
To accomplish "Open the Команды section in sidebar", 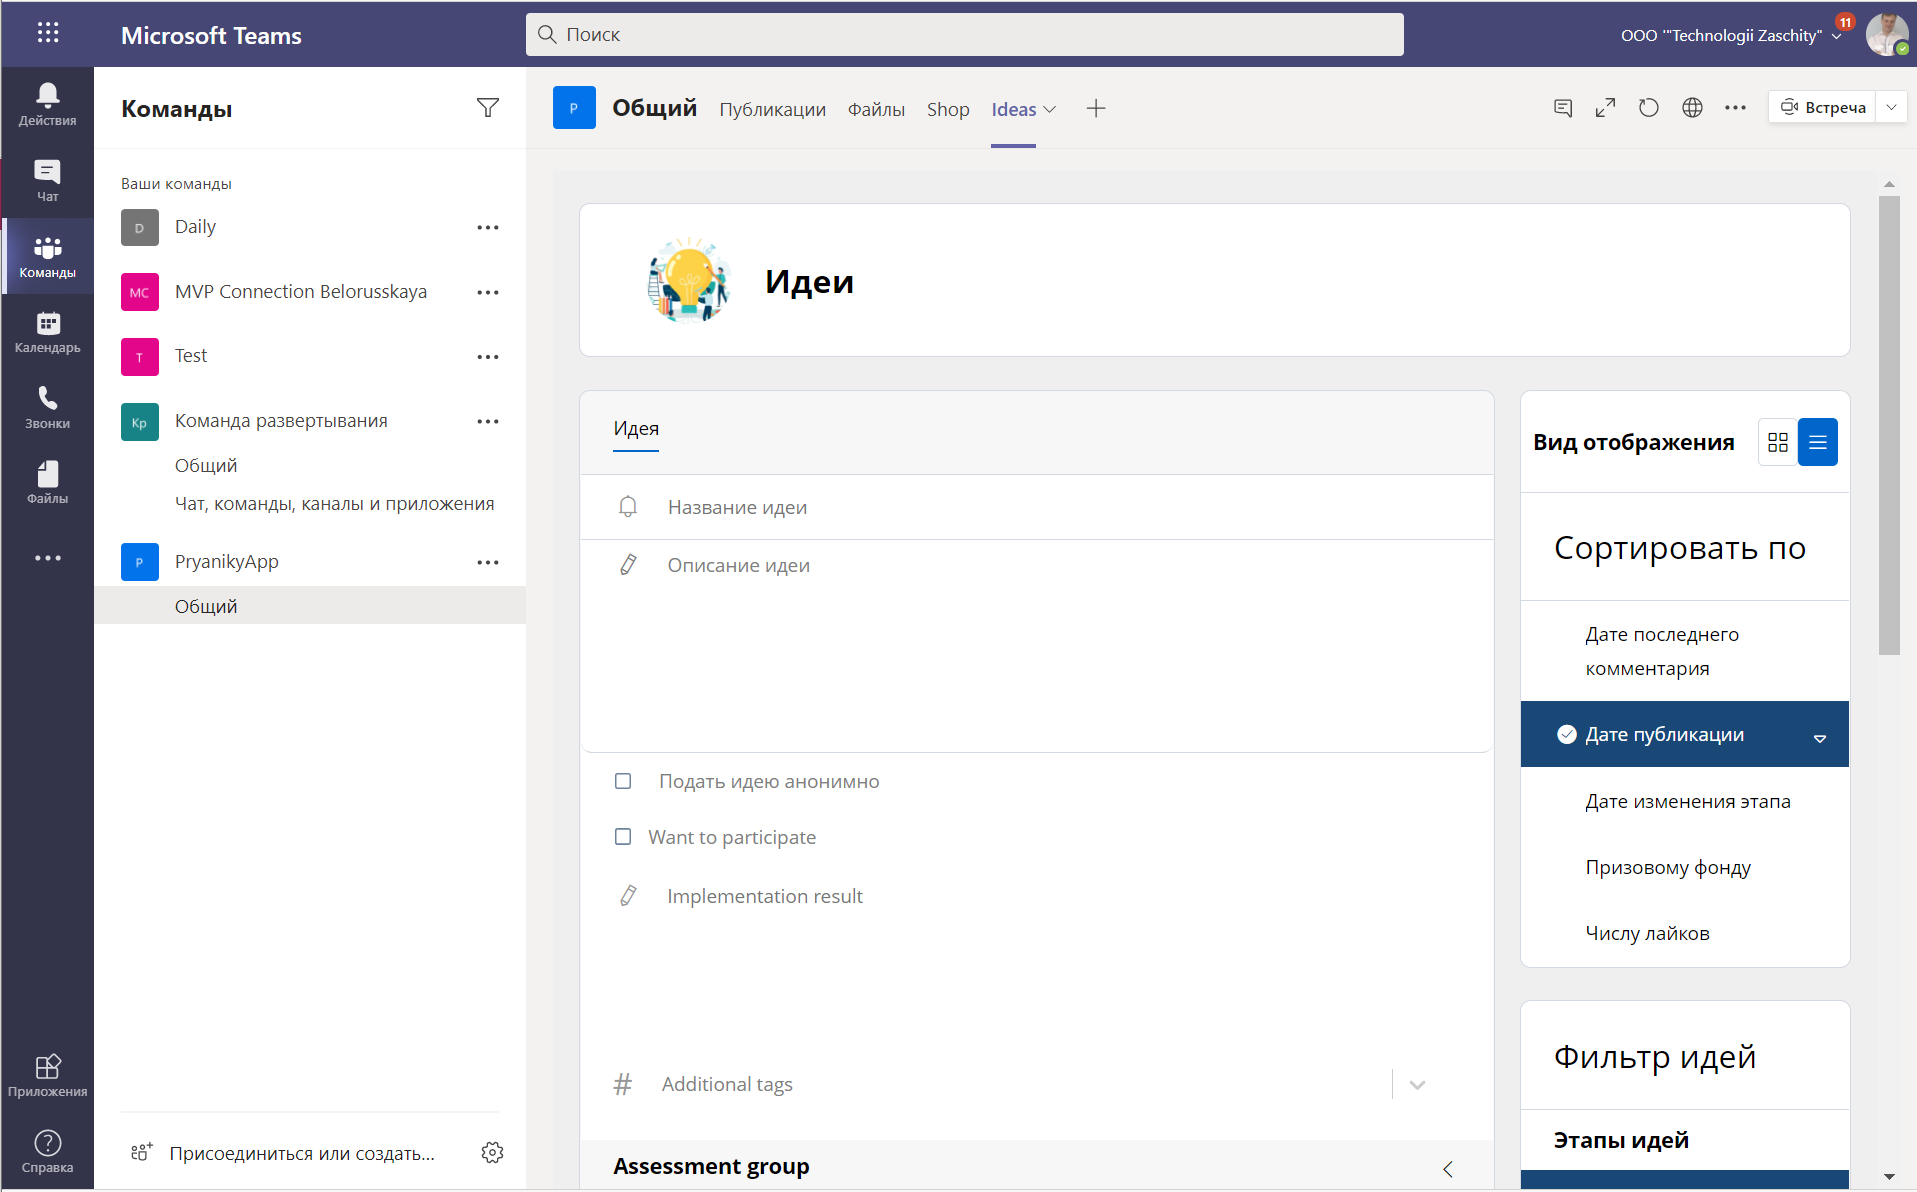I will click(47, 256).
